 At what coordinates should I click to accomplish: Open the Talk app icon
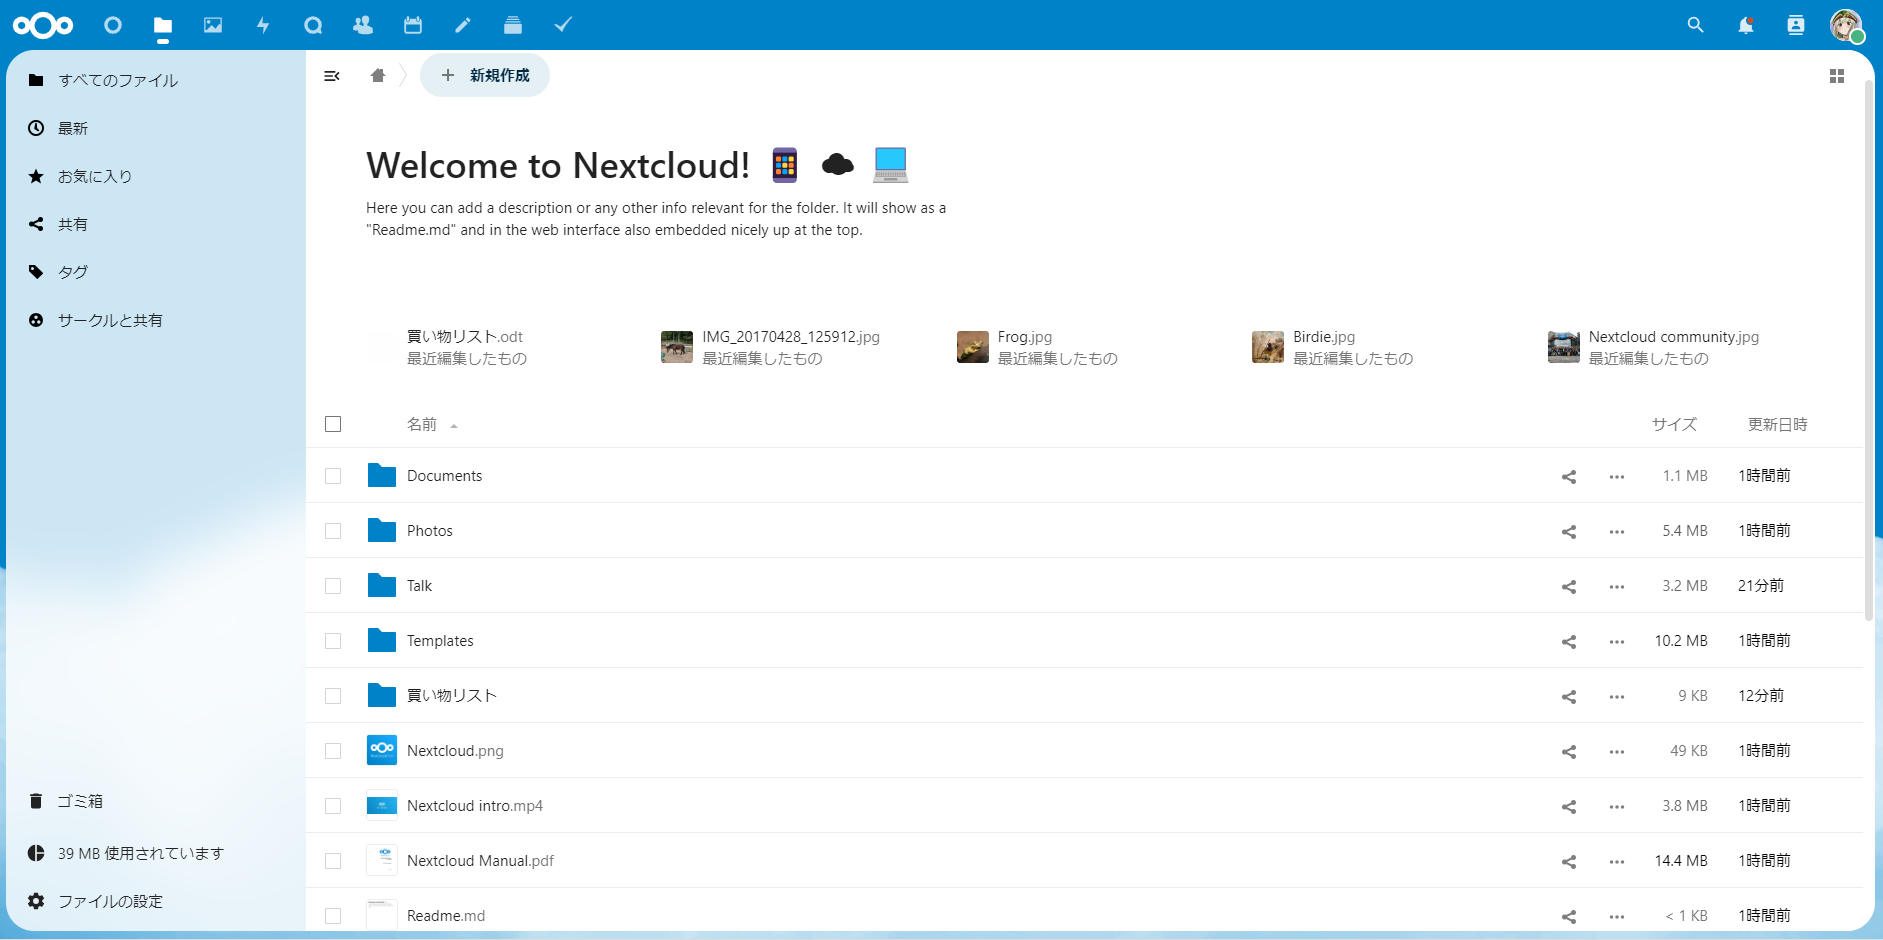click(313, 25)
